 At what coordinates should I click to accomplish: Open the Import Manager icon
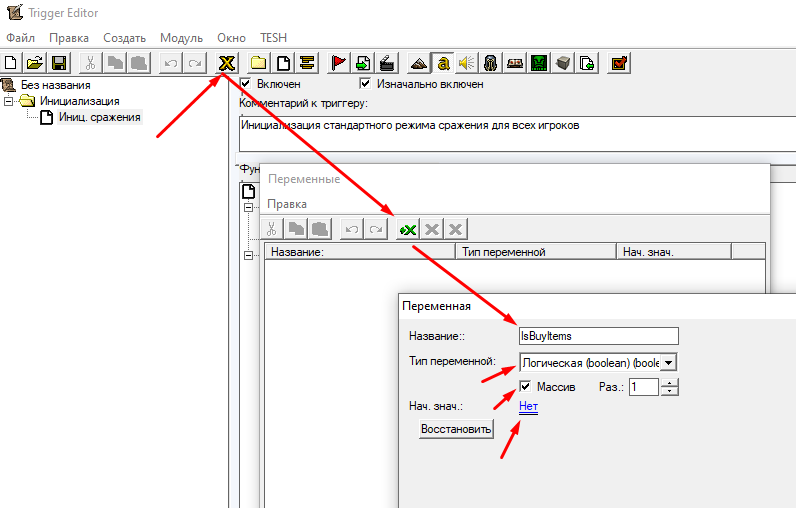[587, 63]
